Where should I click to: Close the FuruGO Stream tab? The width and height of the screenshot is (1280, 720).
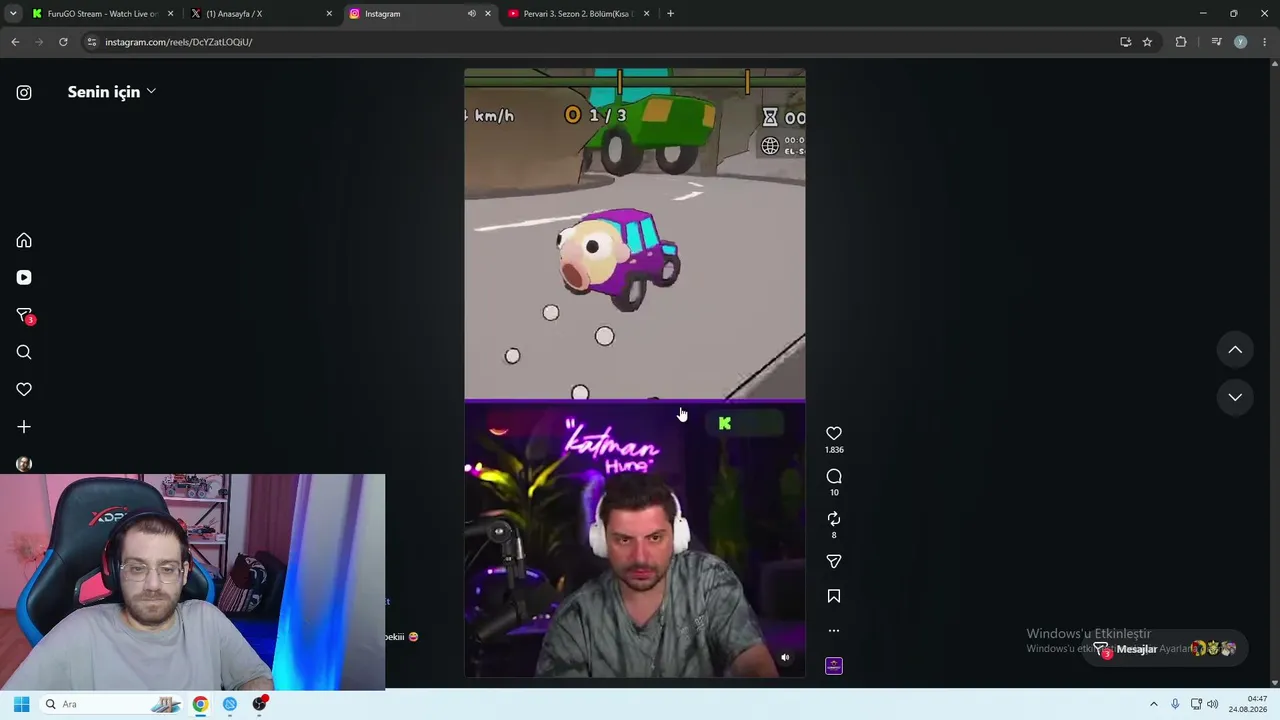coord(170,14)
